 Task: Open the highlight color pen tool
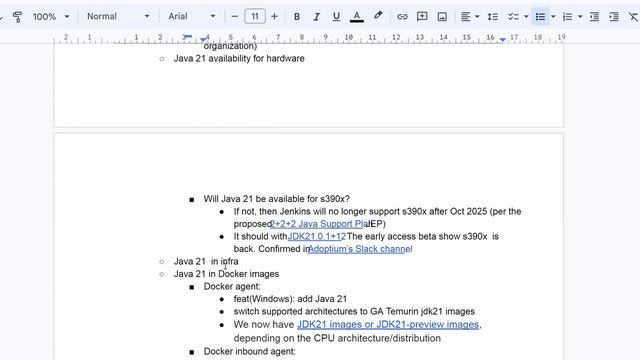(378, 16)
